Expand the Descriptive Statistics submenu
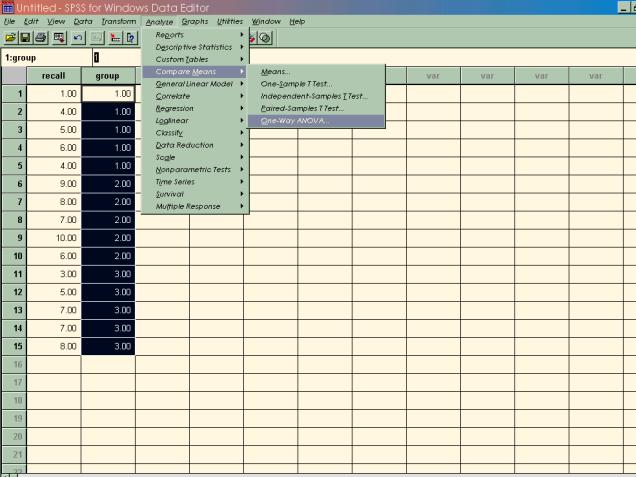Viewport: 636px width, 477px height. pos(194,47)
